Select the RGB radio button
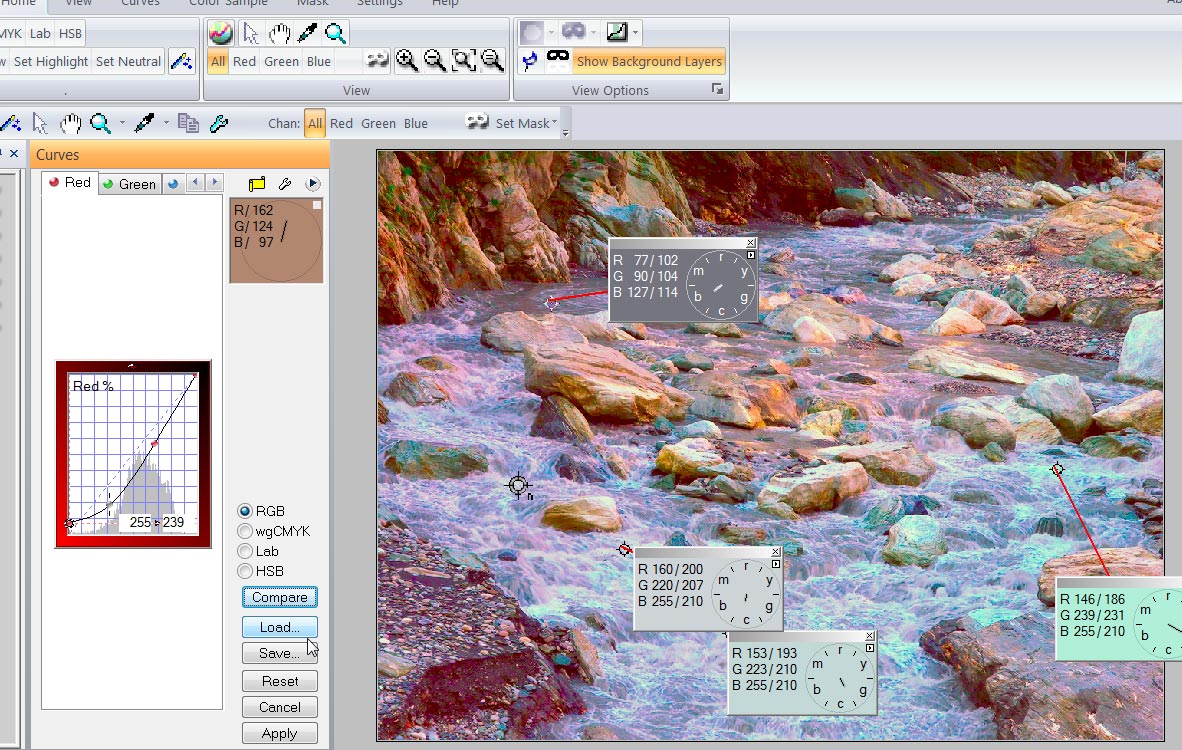1182x750 pixels. point(245,511)
